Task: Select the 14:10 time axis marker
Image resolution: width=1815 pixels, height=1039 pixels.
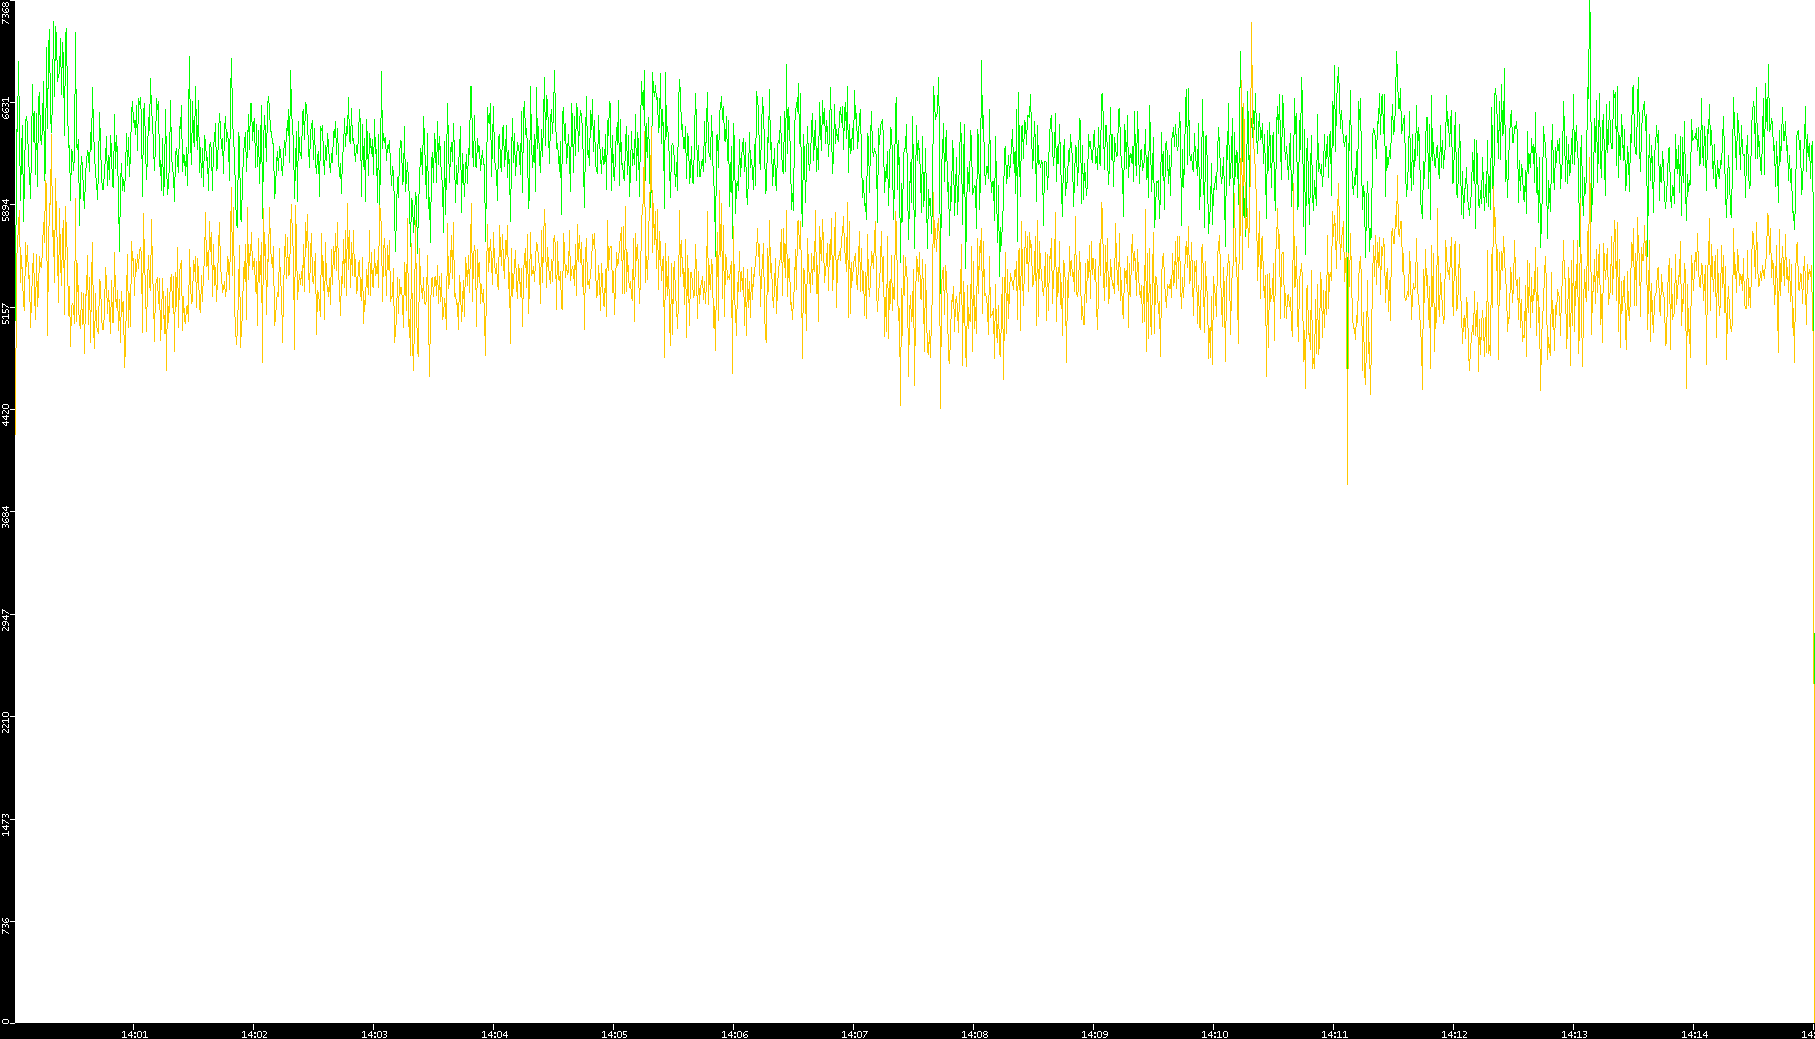Action: click(x=1214, y=1034)
